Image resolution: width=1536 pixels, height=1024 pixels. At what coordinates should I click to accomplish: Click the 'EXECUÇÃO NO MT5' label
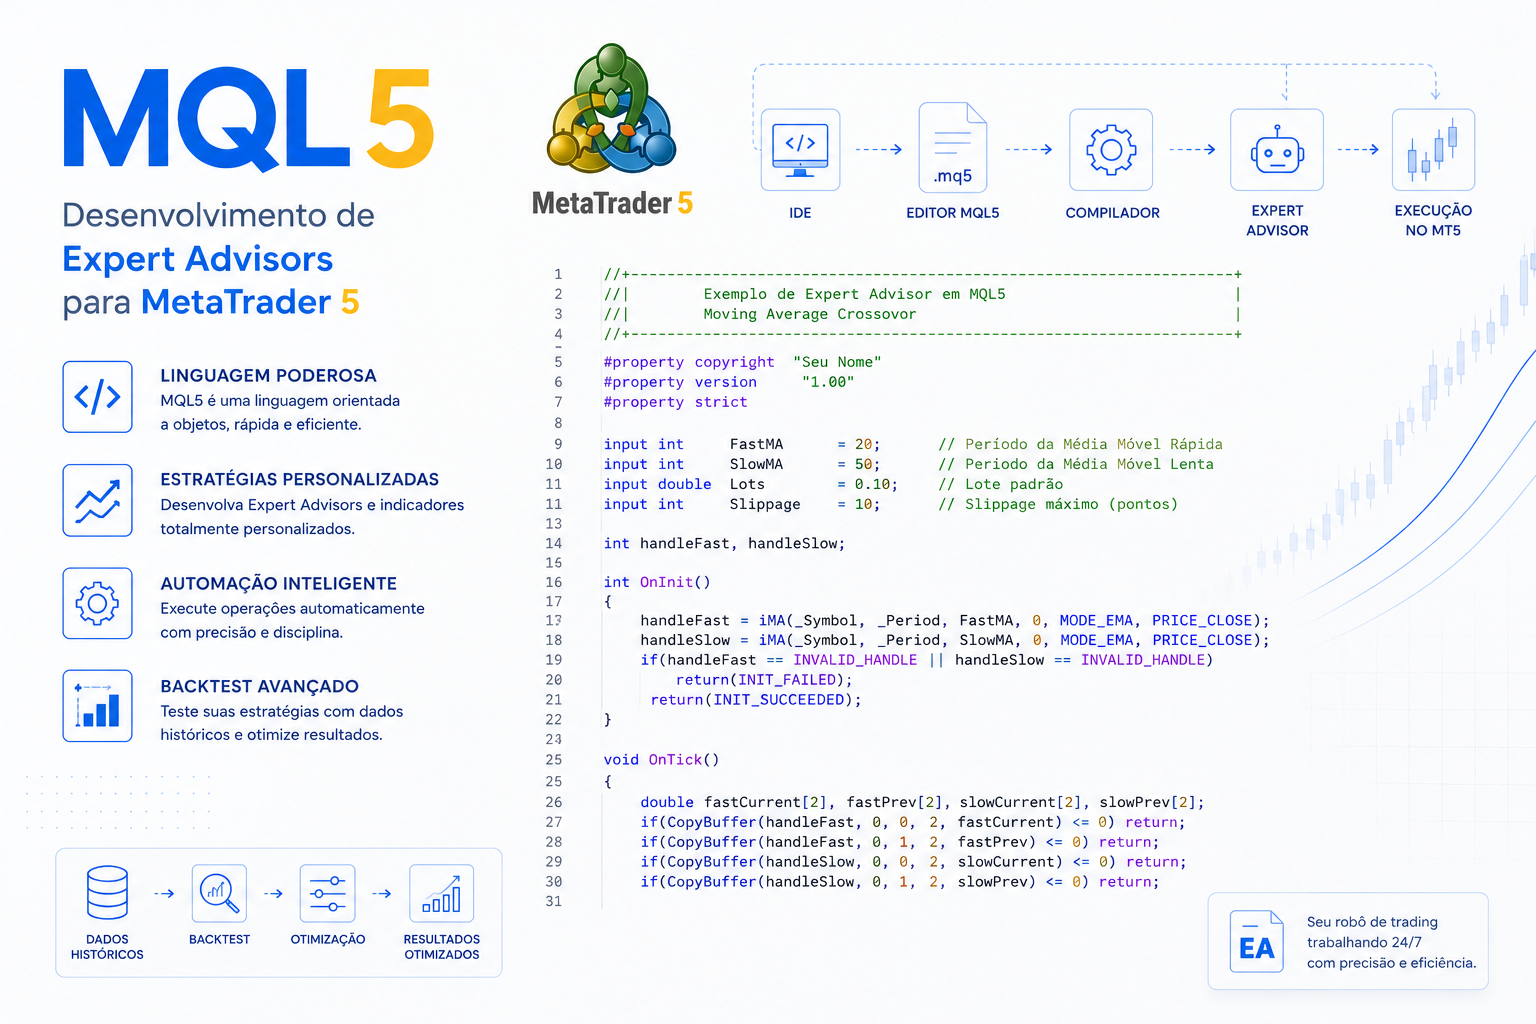pyautogui.click(x=1433, y=221)
